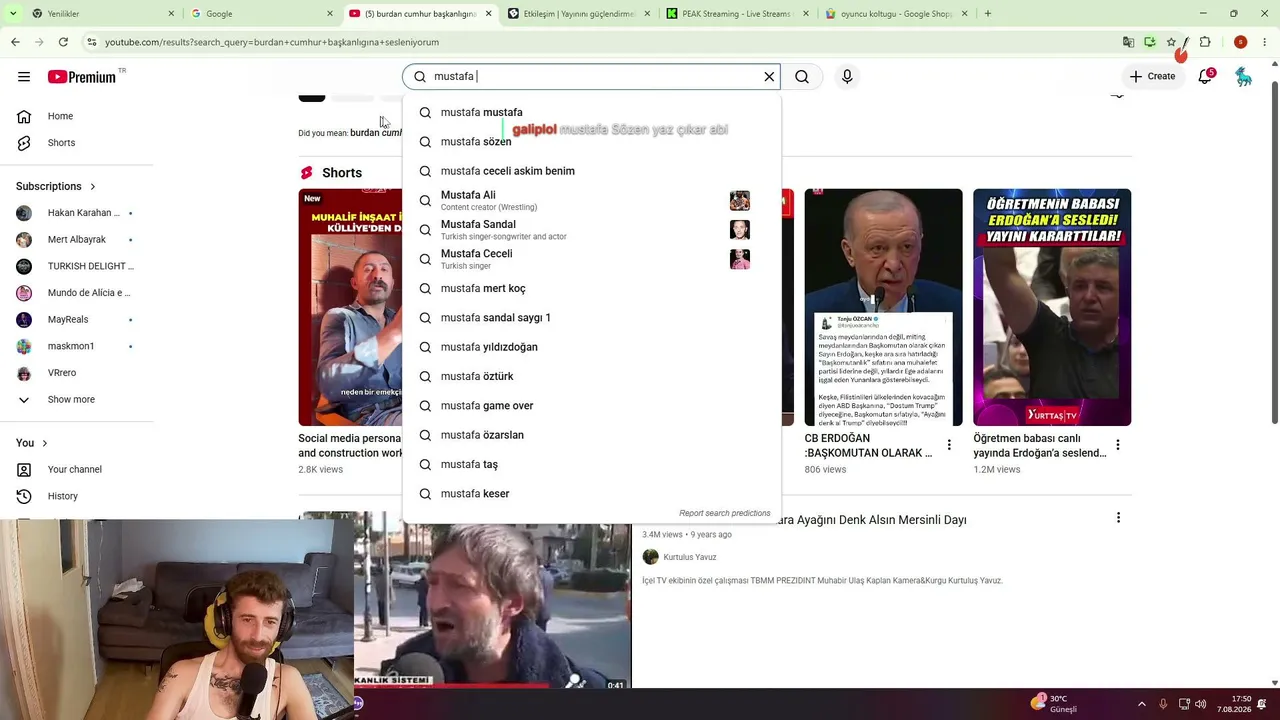The height and width of the screenshot is (720, 1280).
Task: Choose Mustafa Ceceli Turkish singer suggestion
Action: click(592, 259)
